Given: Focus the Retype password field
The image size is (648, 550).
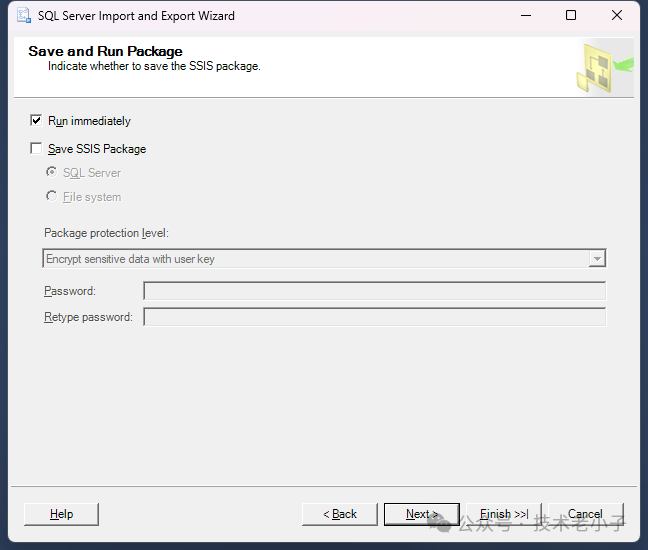Looking at the screenshot, I should (375, 317).
